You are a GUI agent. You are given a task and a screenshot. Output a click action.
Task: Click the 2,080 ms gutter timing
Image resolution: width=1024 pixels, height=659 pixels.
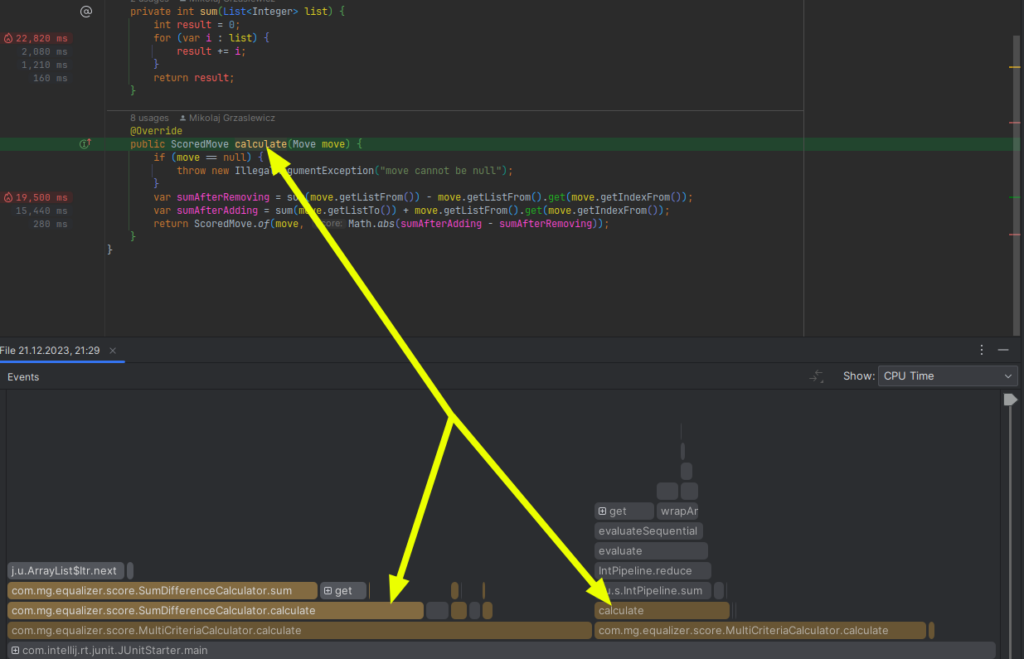click(44, 52)
